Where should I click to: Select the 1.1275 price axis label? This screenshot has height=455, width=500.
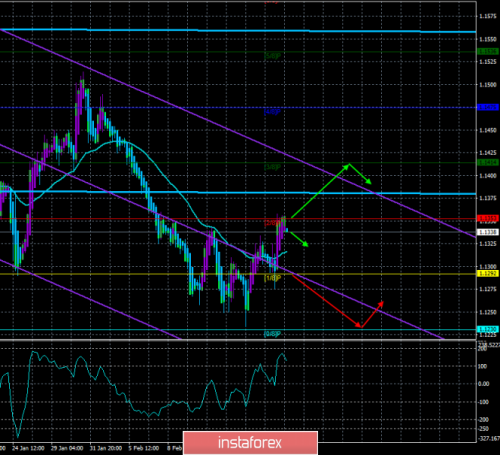tap(488, 289)
